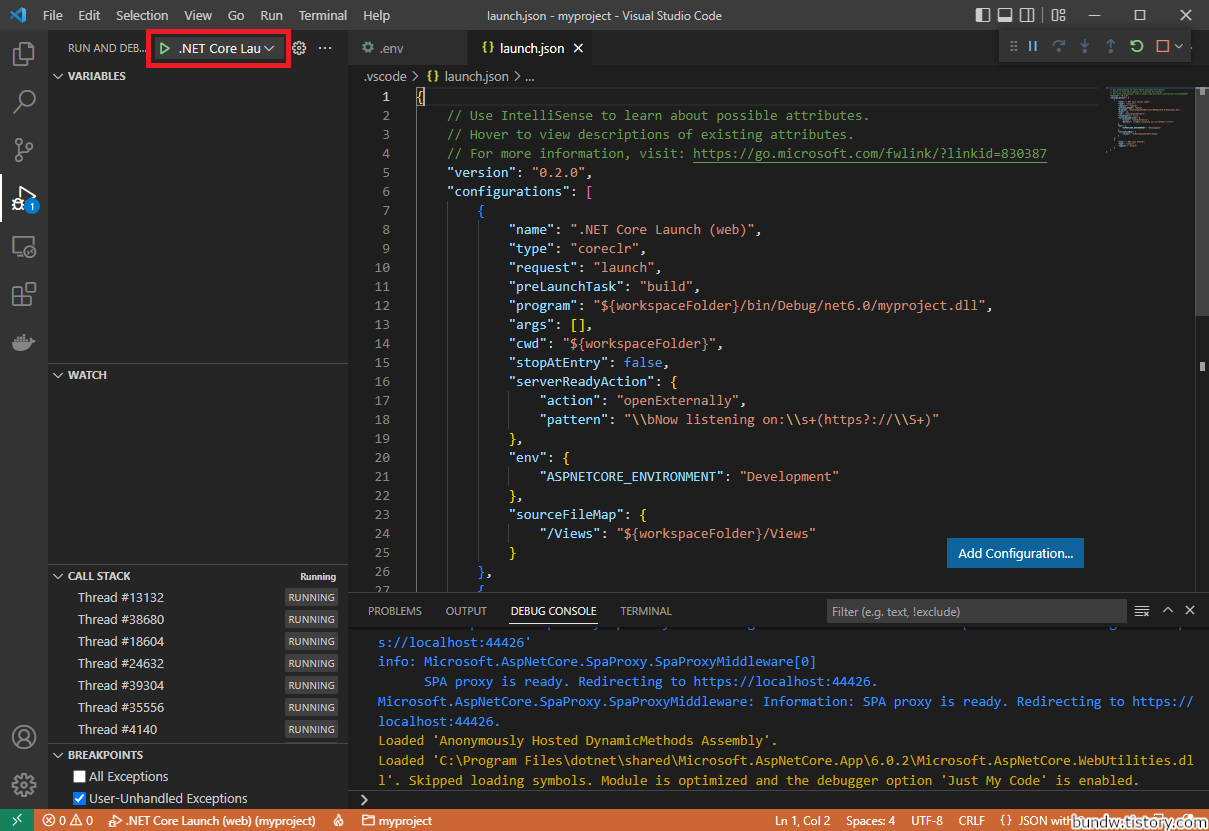Open the dropdown arrow beside the stop button
The height and width of the screenshot is (831, 1209).
point(1180,46)
